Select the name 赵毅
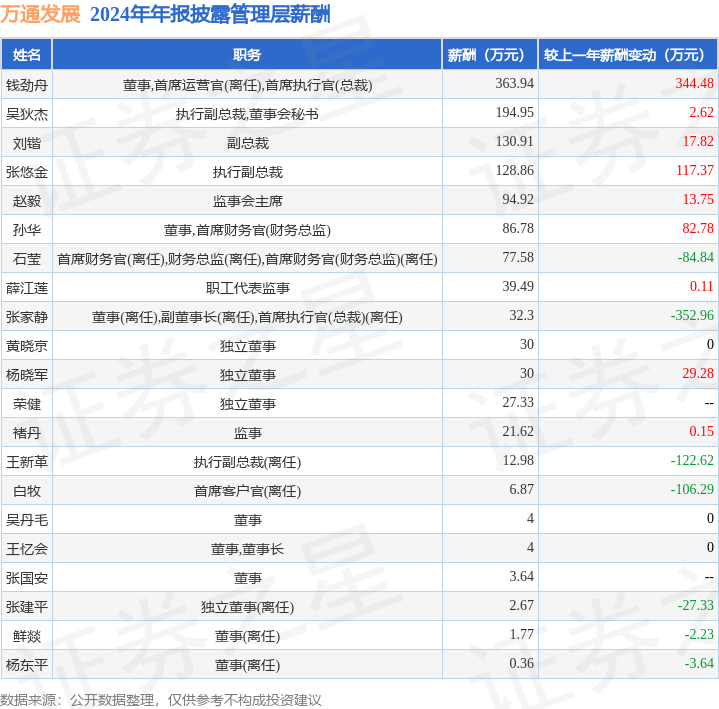 point(27,201)
